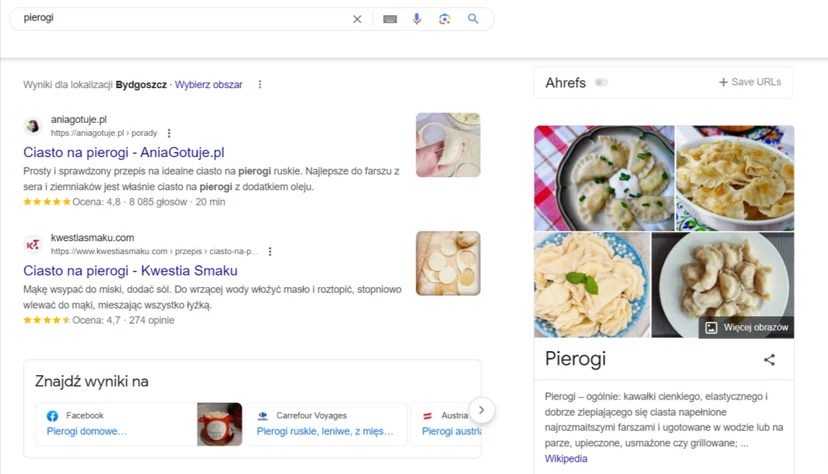Show the next 'Znajdź wyniki na' cards

[481, 410]
